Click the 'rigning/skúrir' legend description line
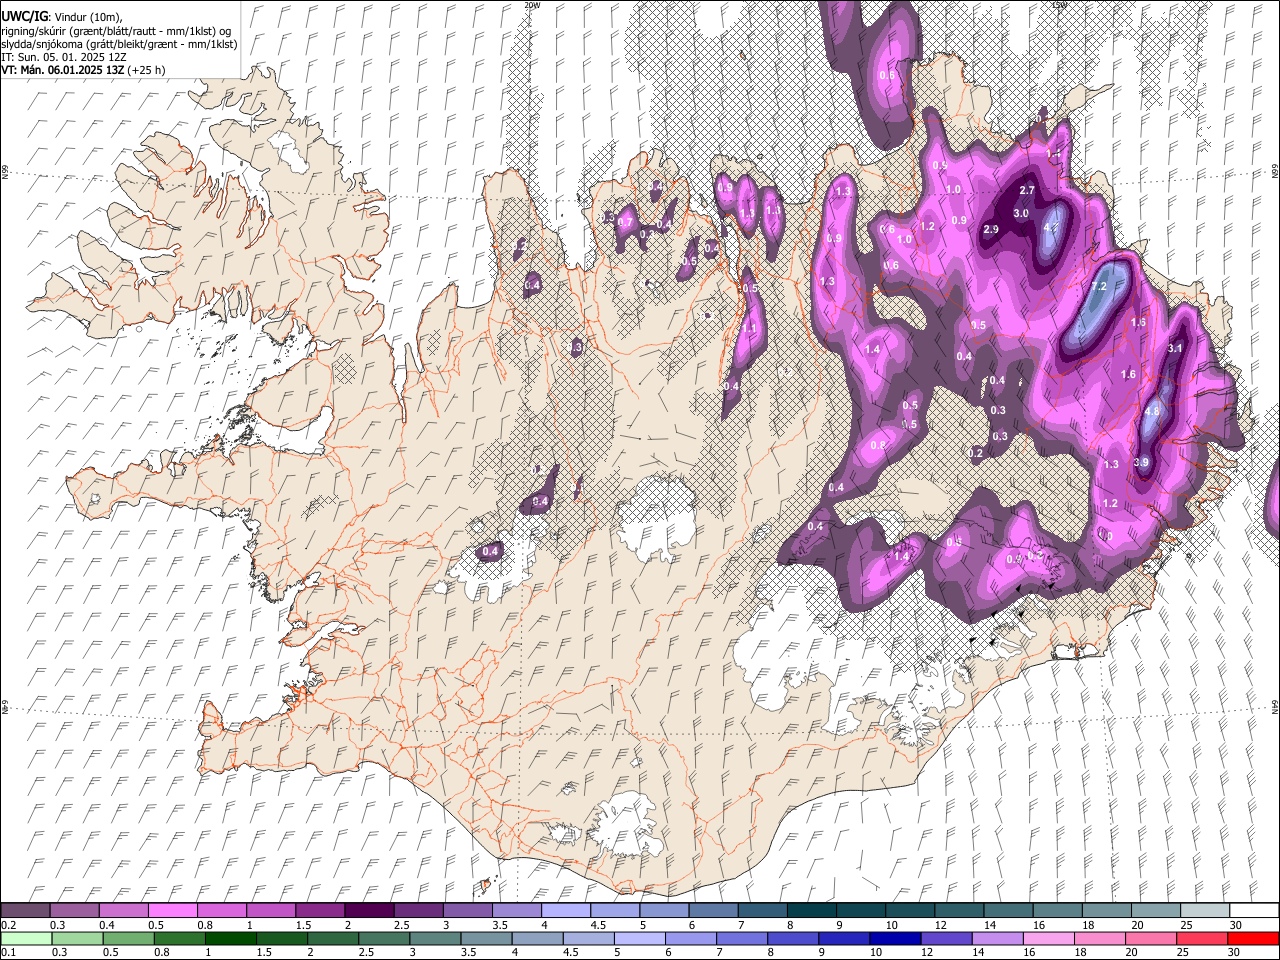Screen dimensions: 1280x960 click(x=116, y=30)
